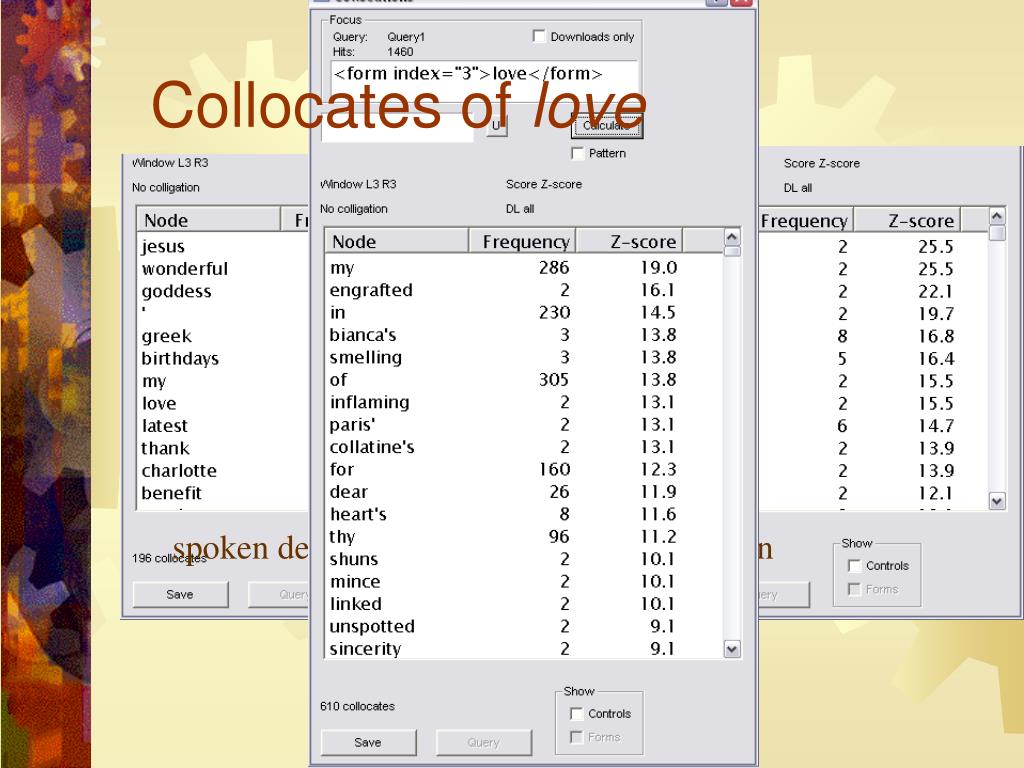Sort center table by Z-score header

629,242
